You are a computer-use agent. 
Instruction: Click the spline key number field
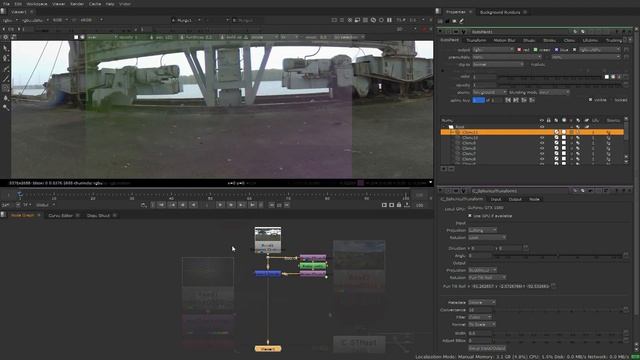coord(479,100)
